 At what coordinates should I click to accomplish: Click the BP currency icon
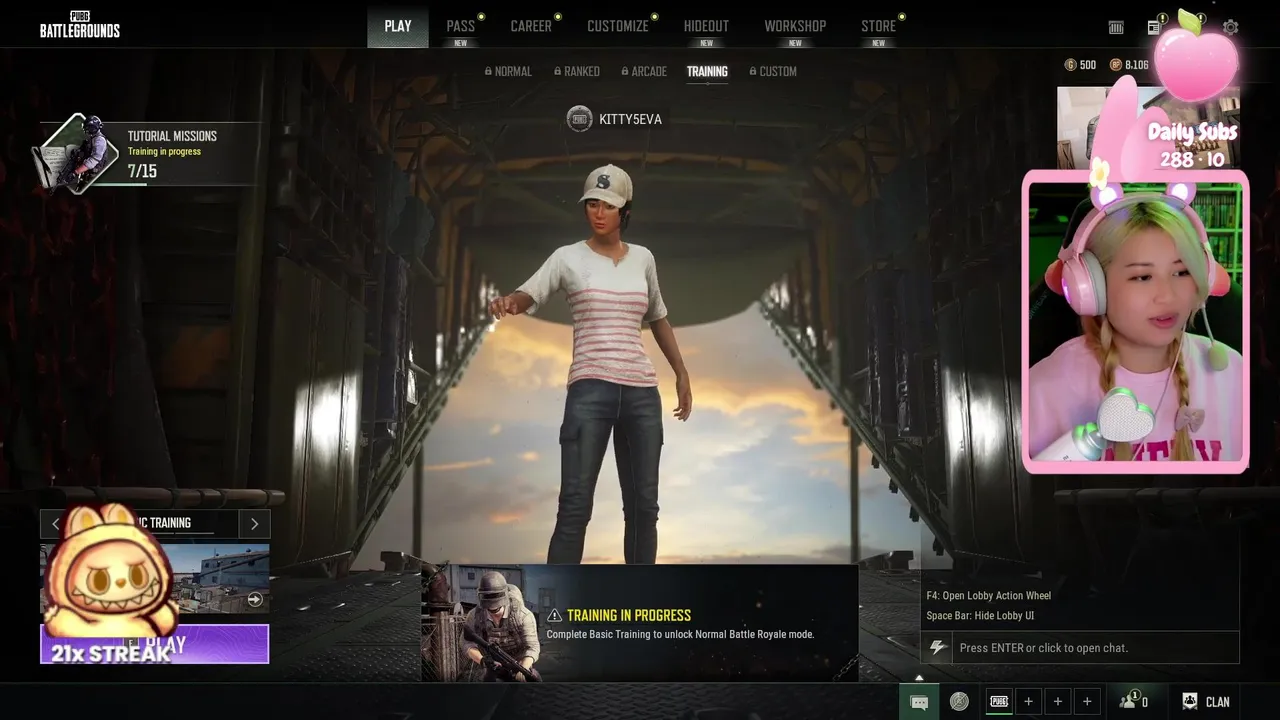tap(1115, 65)
